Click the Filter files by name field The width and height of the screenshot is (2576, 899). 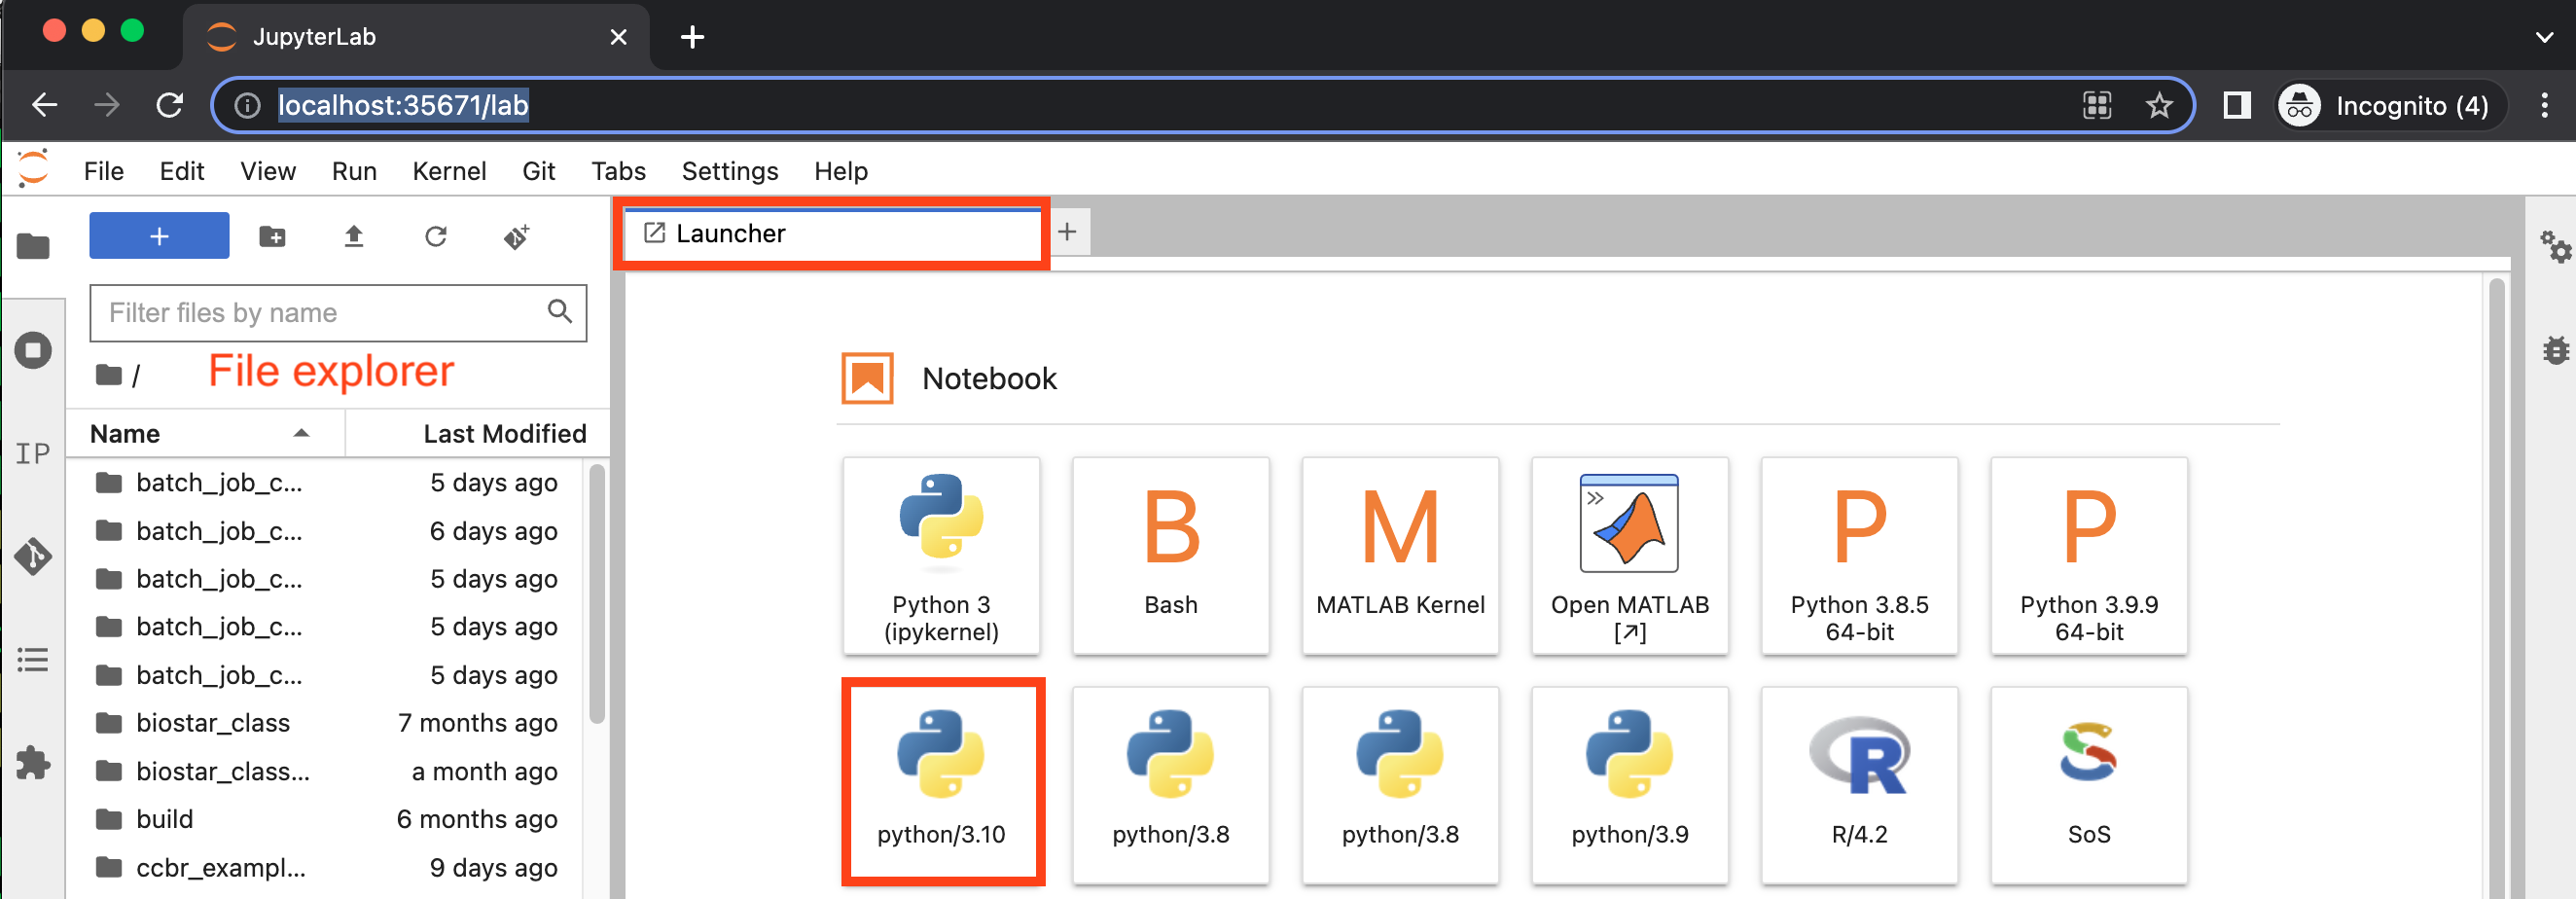coord(325,313)
